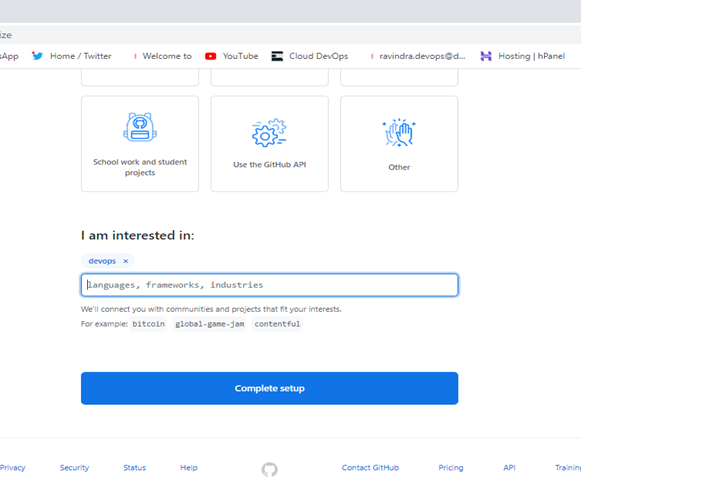
Task: Pick the contentful example topic
Action: point(277,324)
